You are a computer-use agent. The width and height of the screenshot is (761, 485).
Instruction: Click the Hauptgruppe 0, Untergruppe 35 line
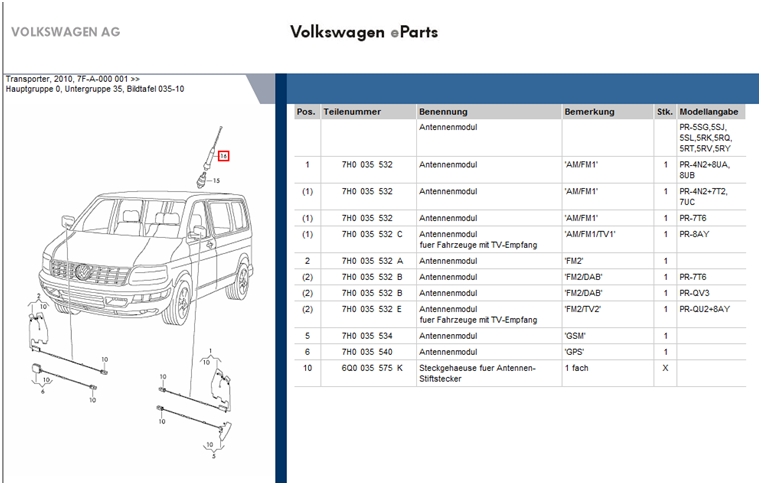click(95, 89)
